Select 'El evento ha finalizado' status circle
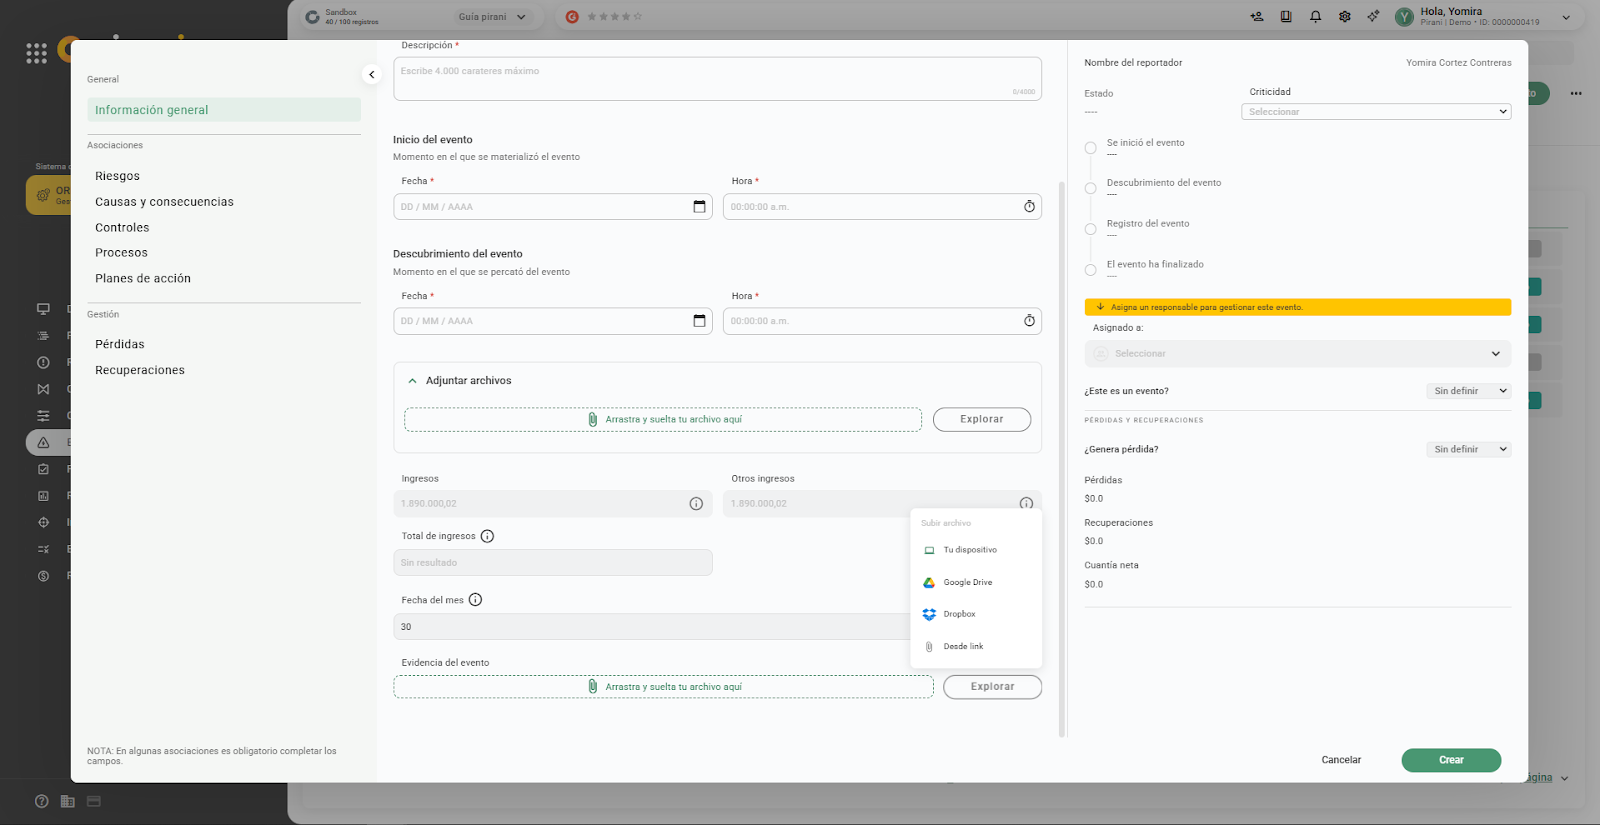 pyautogui.click(x=1090, y=270)
